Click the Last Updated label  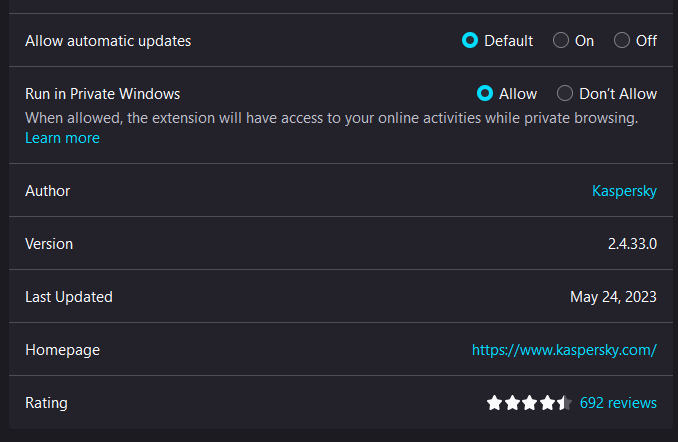point(69,297)
